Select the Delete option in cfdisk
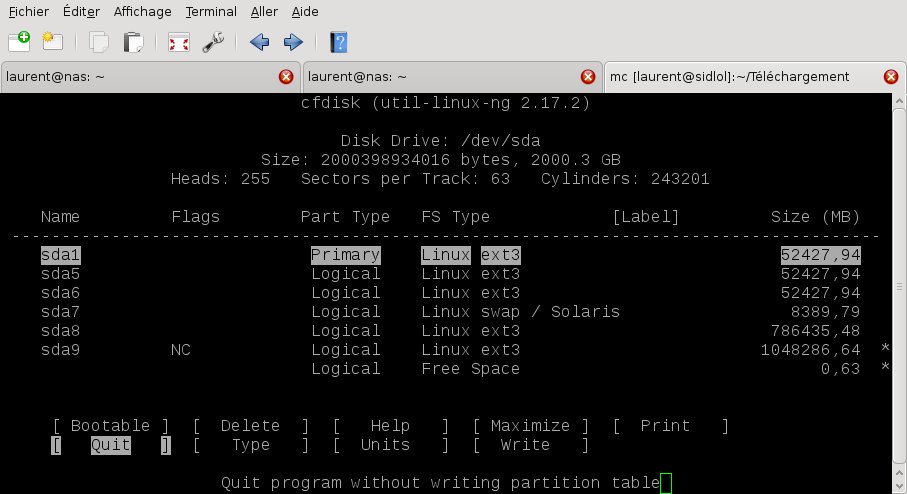 click(x=250, y=426)
